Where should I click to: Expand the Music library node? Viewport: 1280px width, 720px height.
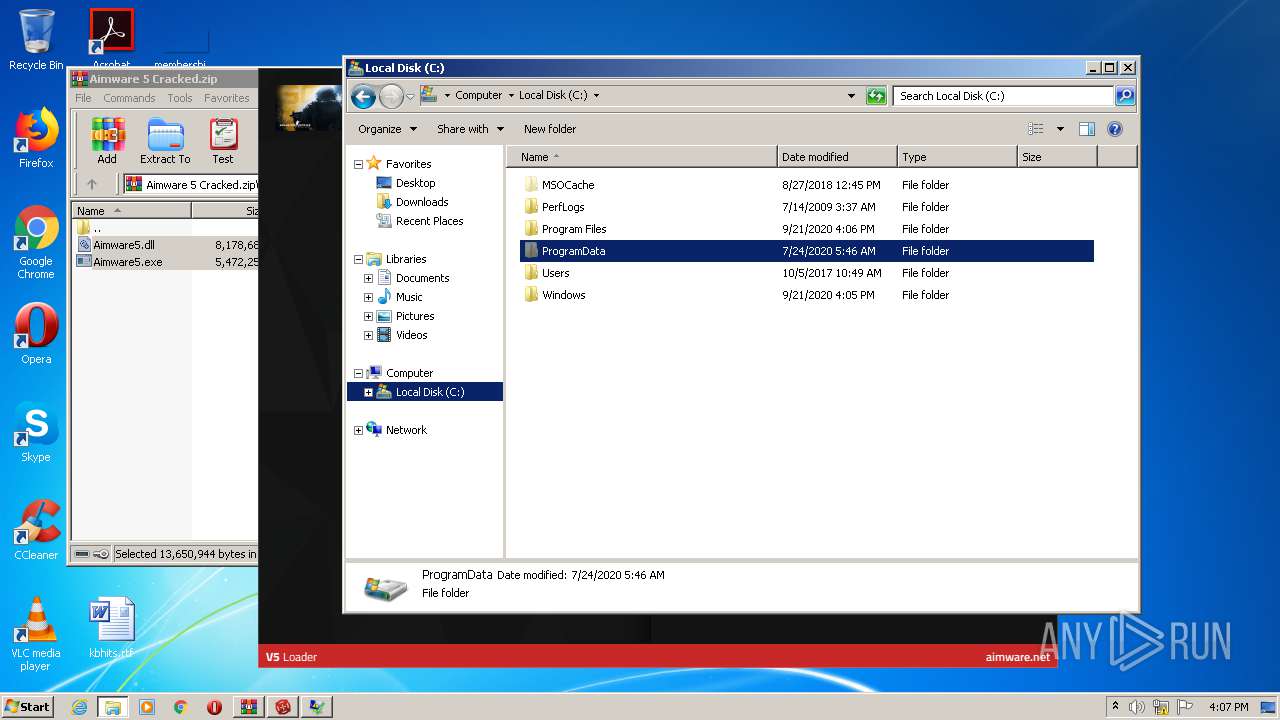tap(368, 297)
